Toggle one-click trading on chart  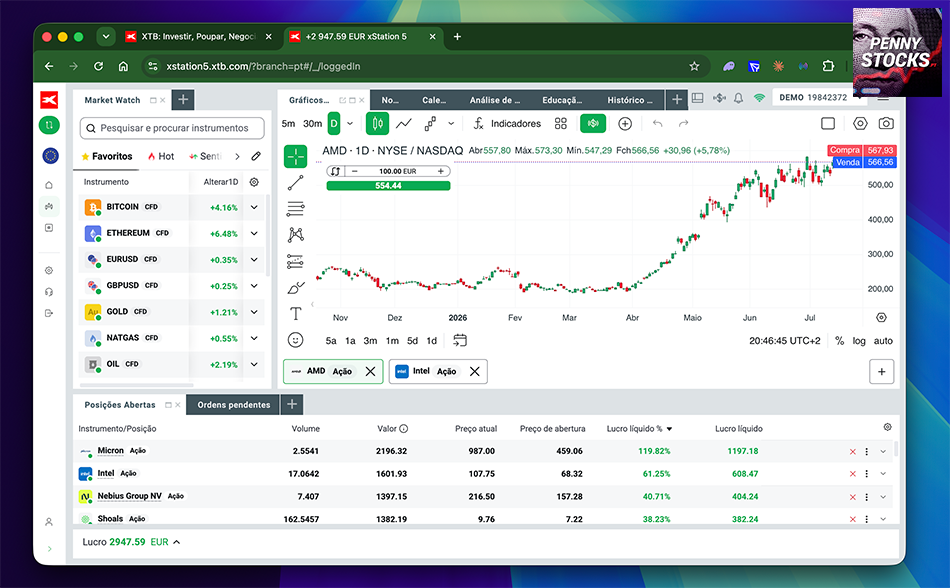pyautogui.click(x=593, y=124)
